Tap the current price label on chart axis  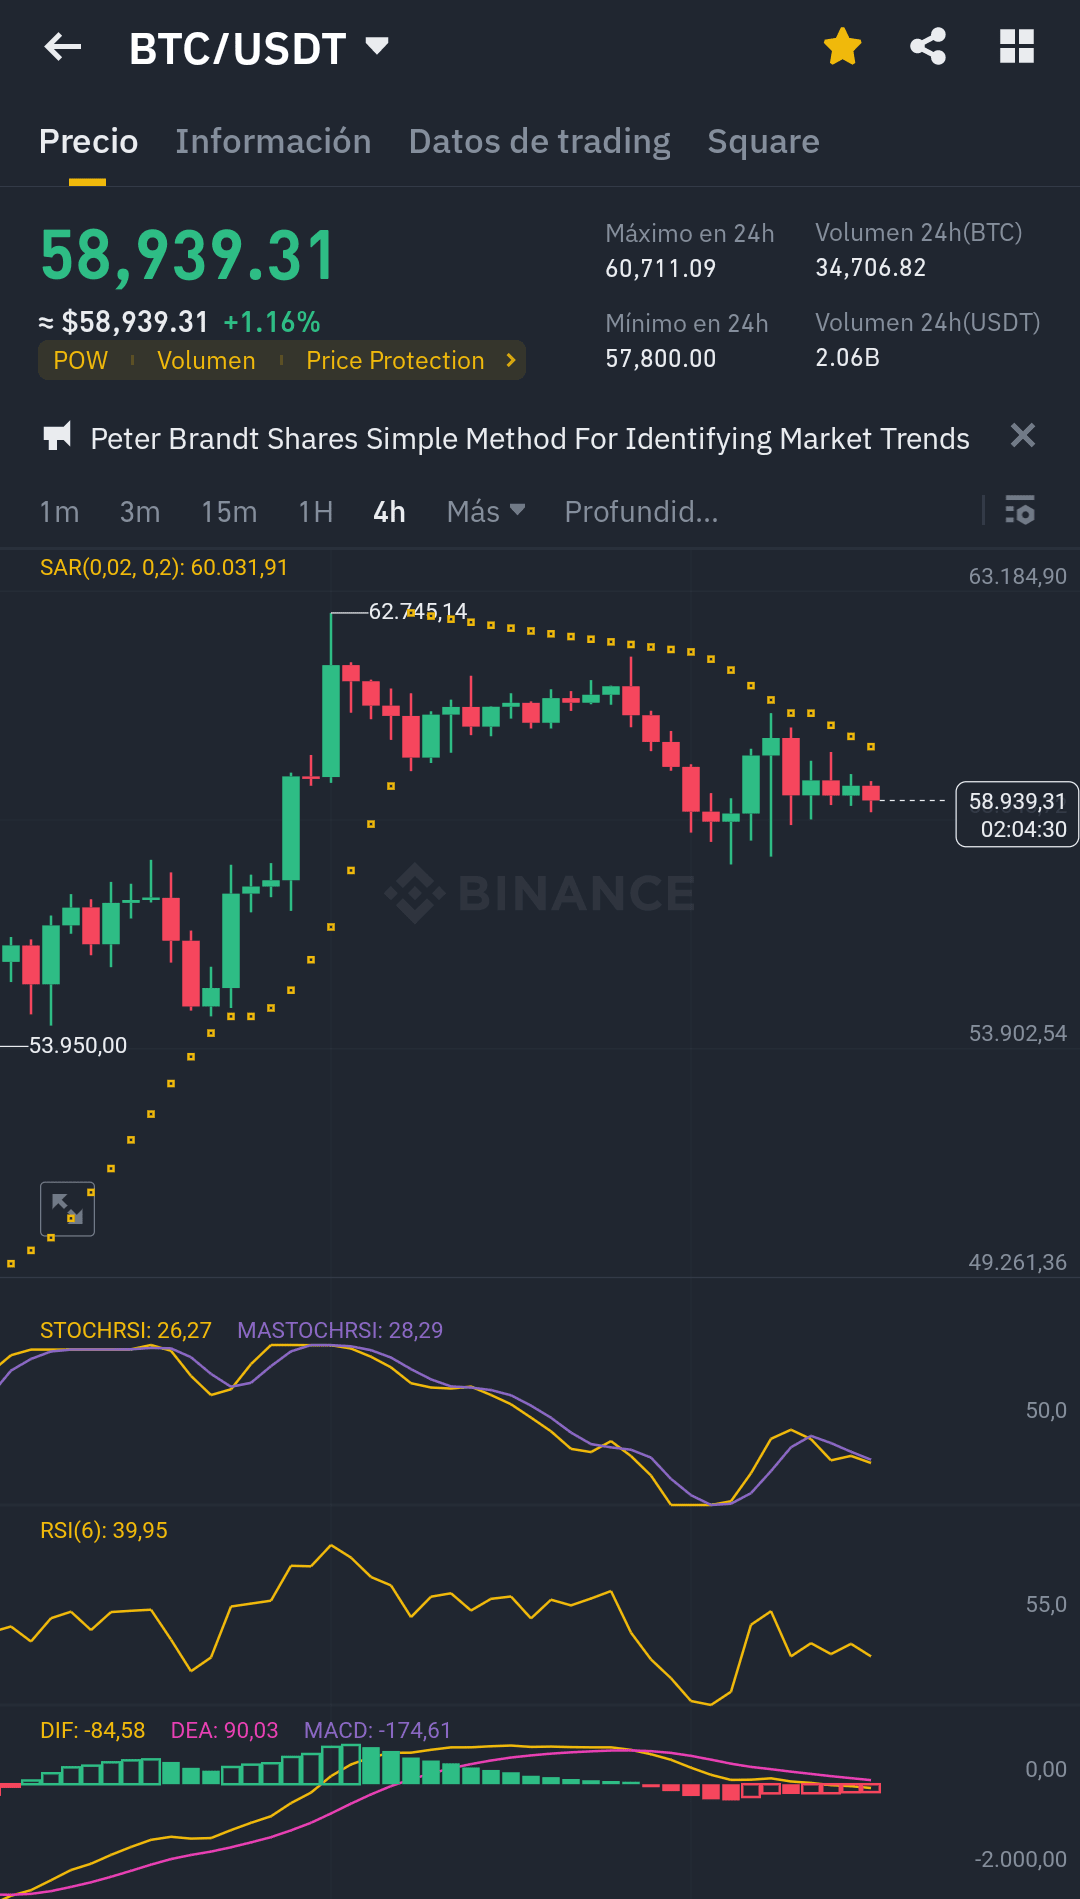(x=1016, y=814)
